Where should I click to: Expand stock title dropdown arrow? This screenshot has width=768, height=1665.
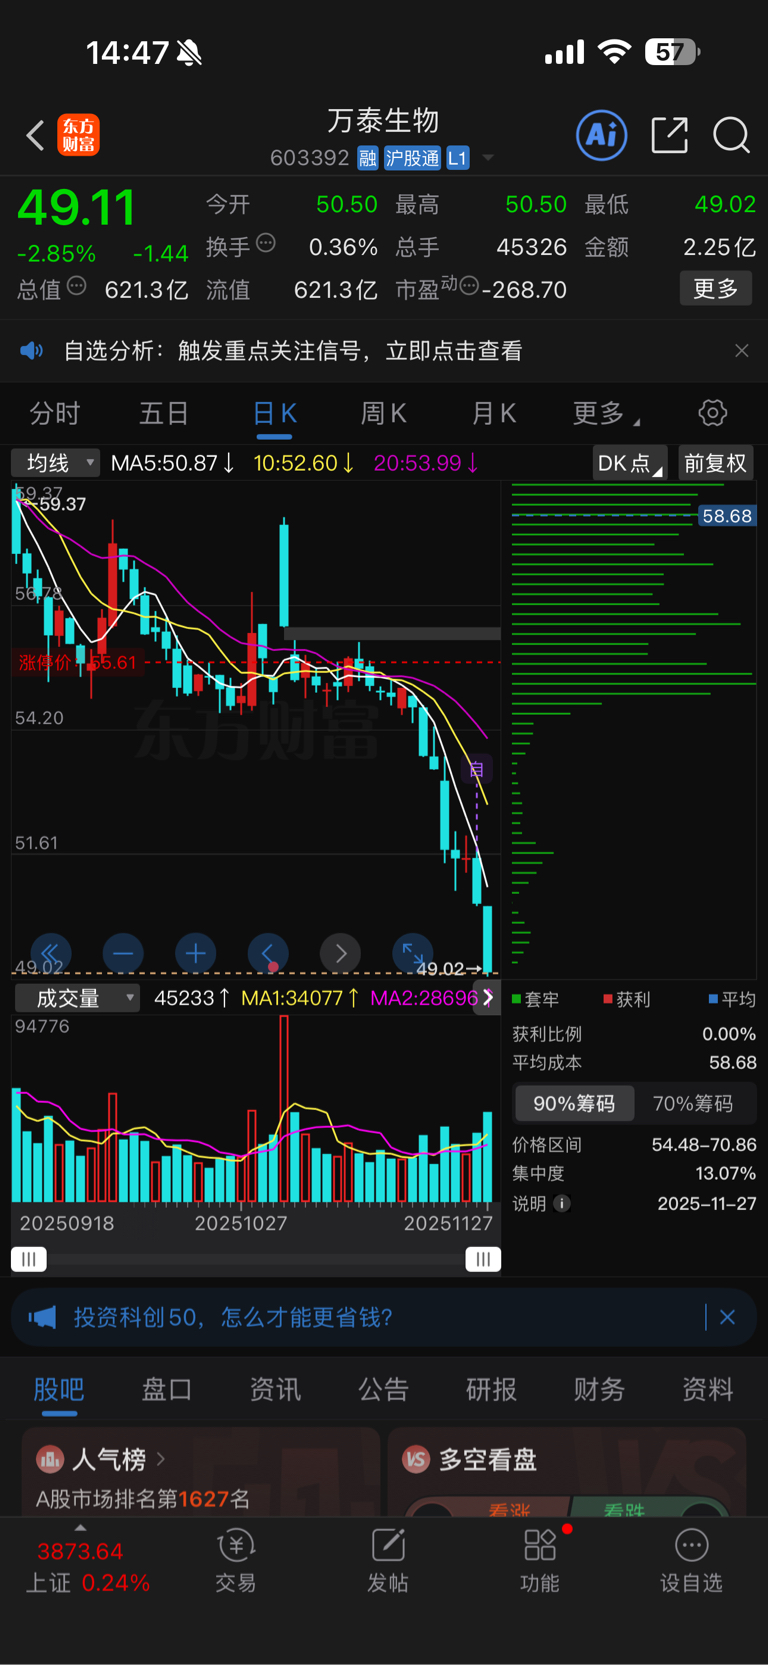click(x=488, y=158)
